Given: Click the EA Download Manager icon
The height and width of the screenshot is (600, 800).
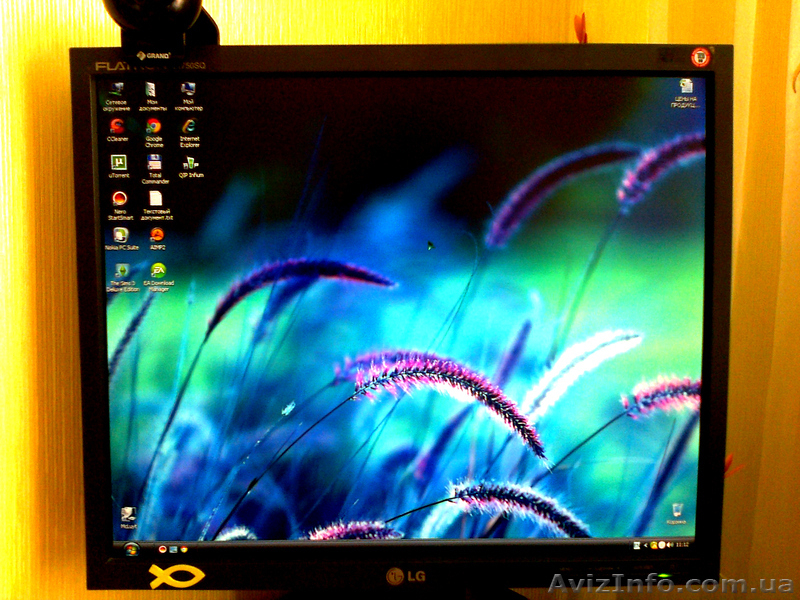Looking at the screenshot, I should (158, 270).
